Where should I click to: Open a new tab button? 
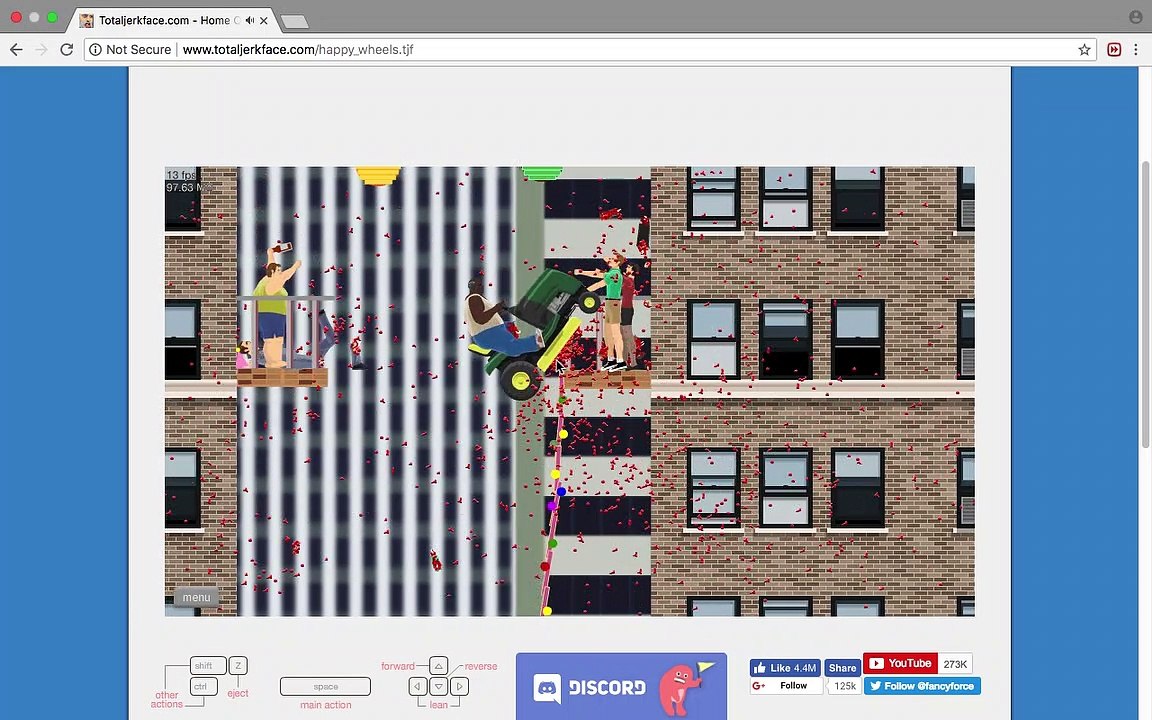(295, 21)
